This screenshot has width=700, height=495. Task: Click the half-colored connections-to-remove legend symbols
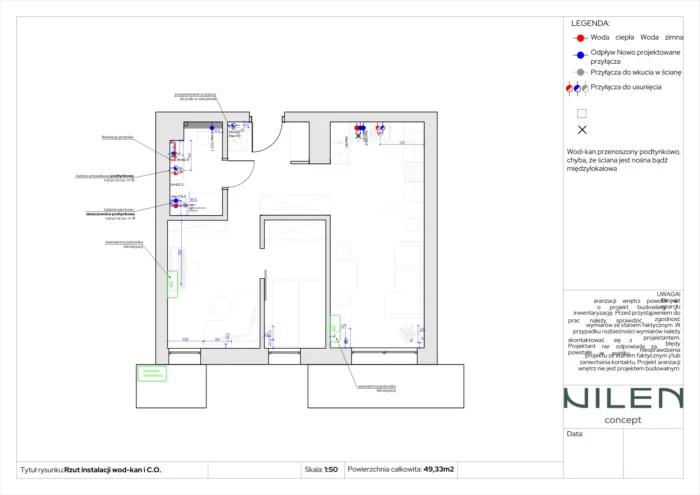(x=576, y=88)
